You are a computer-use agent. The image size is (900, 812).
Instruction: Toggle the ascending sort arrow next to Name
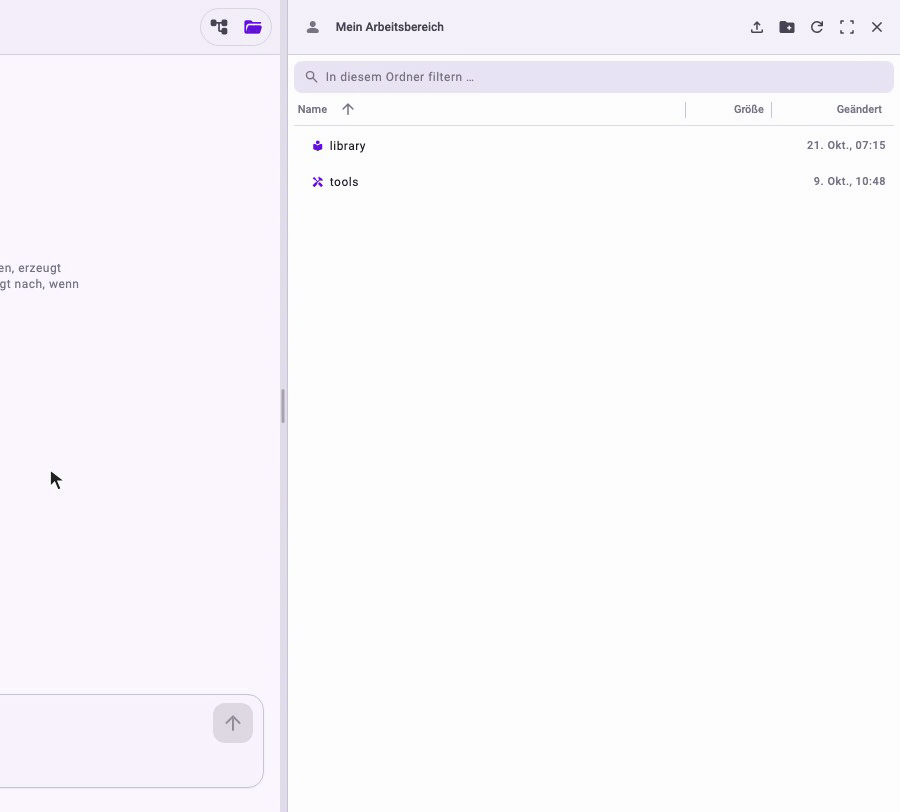(x=348, y=109)
